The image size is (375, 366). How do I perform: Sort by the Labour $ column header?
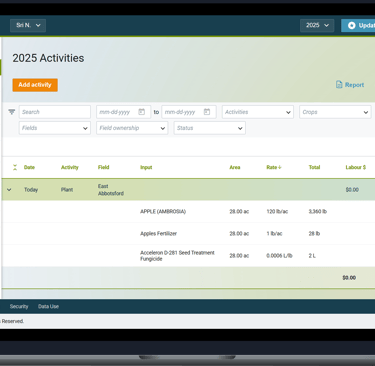tap(356, 167)
